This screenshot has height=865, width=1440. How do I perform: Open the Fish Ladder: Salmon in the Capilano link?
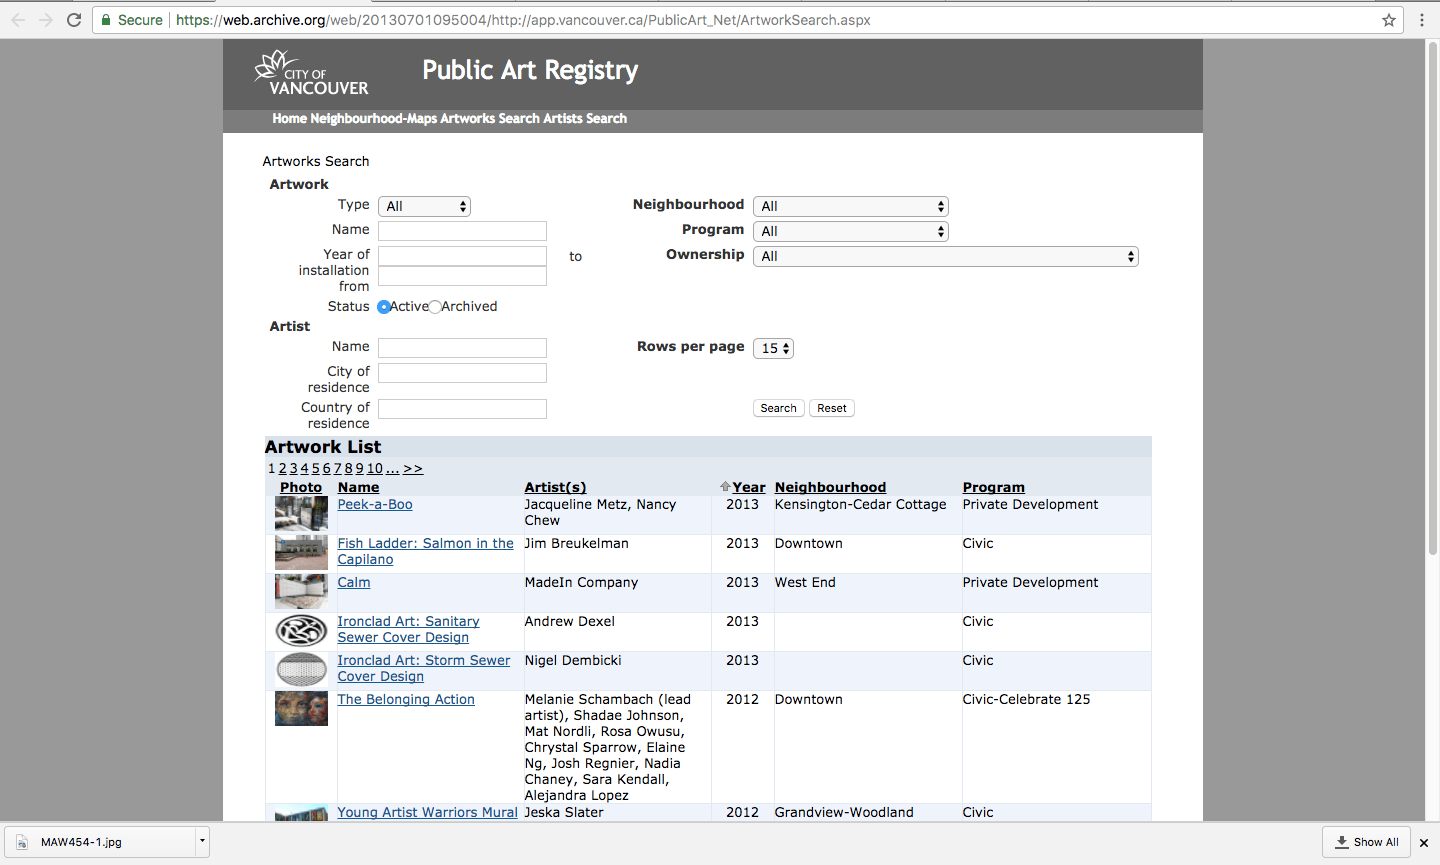point(425,543)
